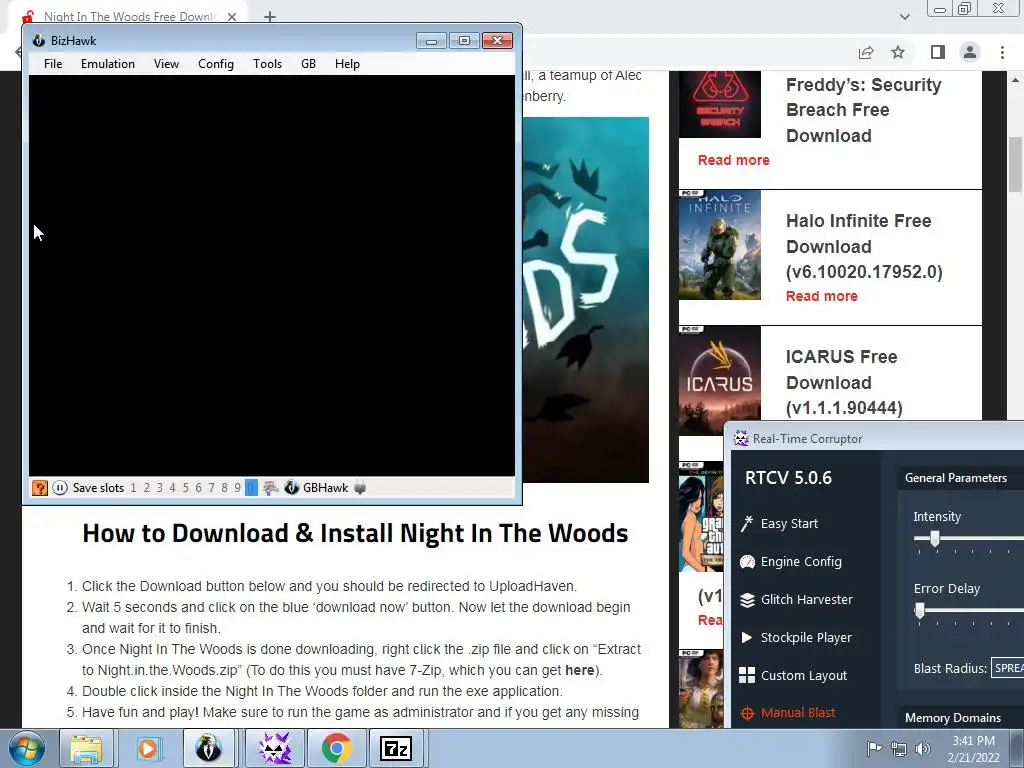Select save slot 1 in BizHawk
The width and height of the screenshot is (1024, 768).
pos(133,488)
